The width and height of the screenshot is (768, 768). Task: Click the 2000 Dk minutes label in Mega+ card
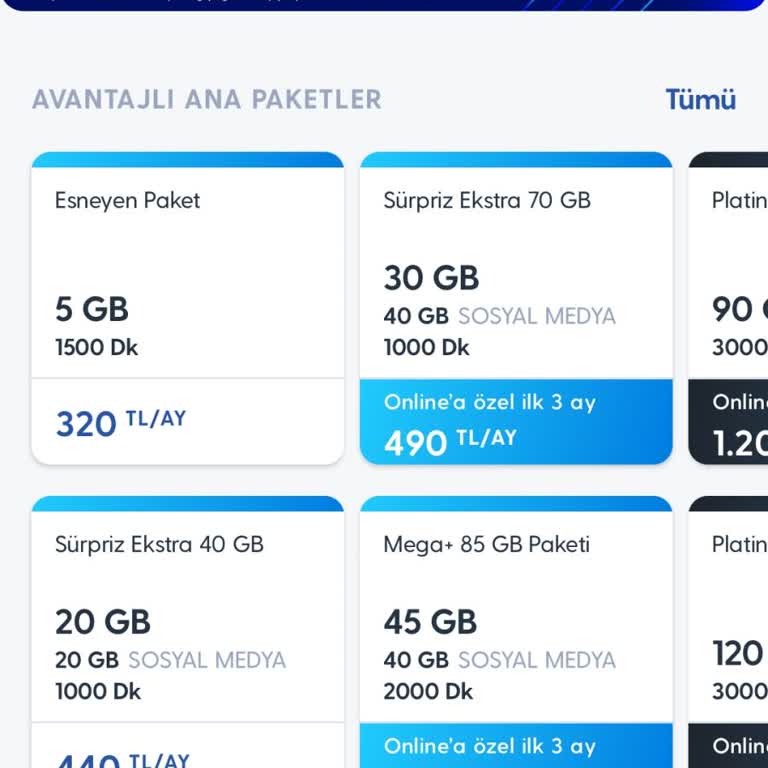(x=428, y=691)
